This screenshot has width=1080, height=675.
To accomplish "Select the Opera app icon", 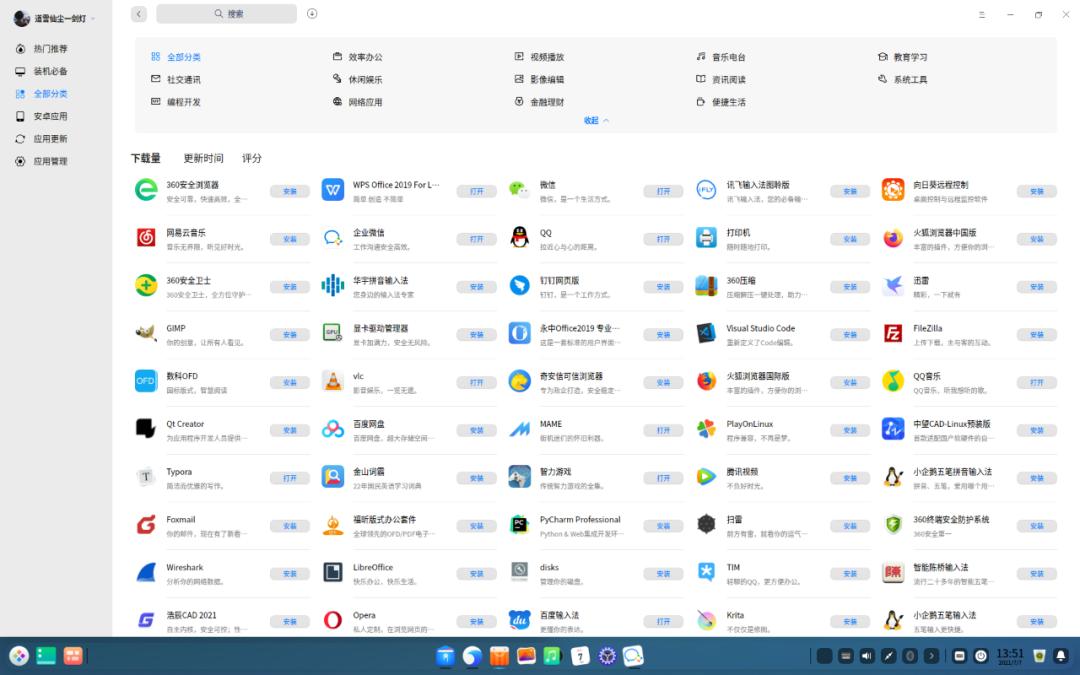I will coord(333,620).
